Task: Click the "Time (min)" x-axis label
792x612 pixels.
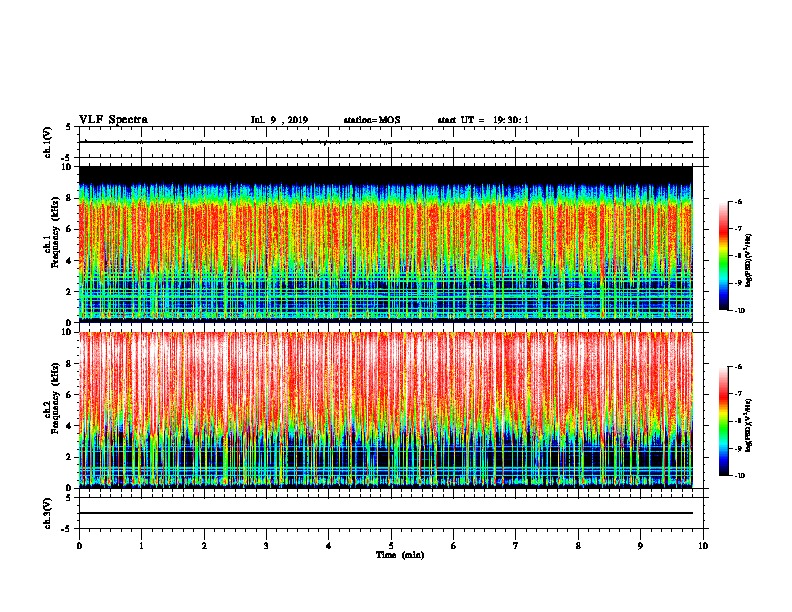Action: coord(400,555)
